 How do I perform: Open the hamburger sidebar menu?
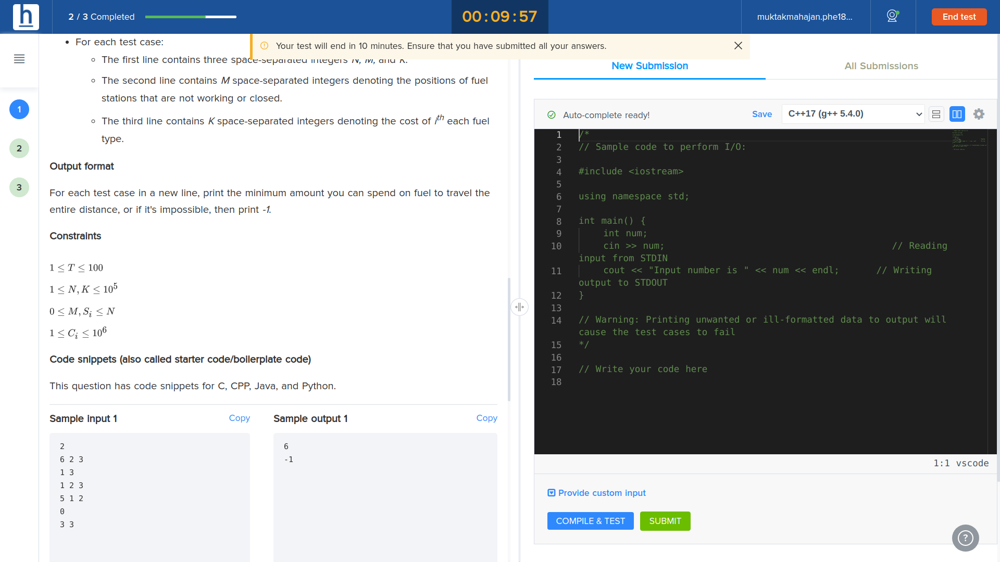19,59
